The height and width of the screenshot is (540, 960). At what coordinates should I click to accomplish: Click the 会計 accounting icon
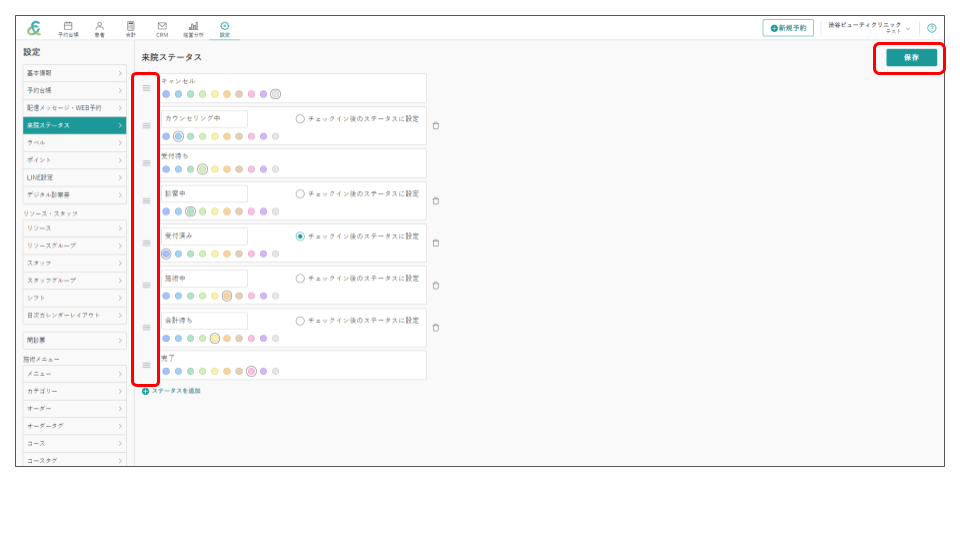[131, 28]
